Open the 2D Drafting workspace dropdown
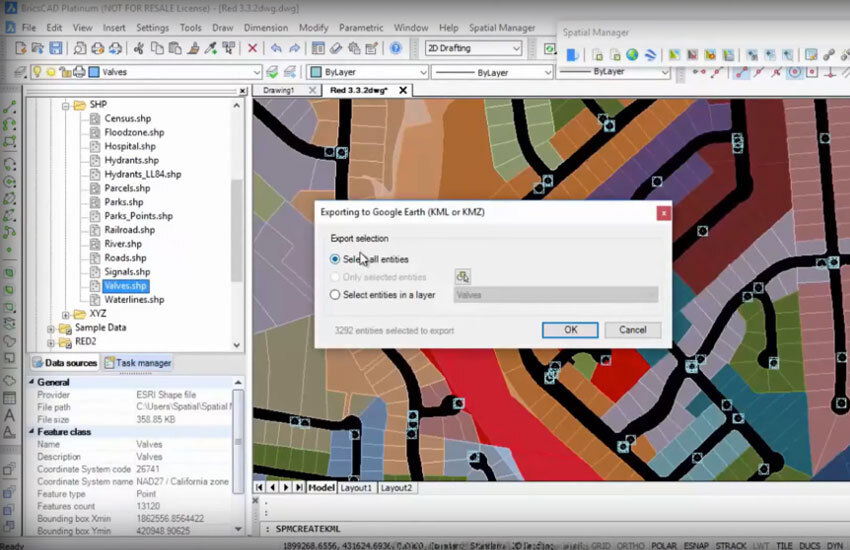This screenshot has height=550, width=850. click(x=516, y=48)
